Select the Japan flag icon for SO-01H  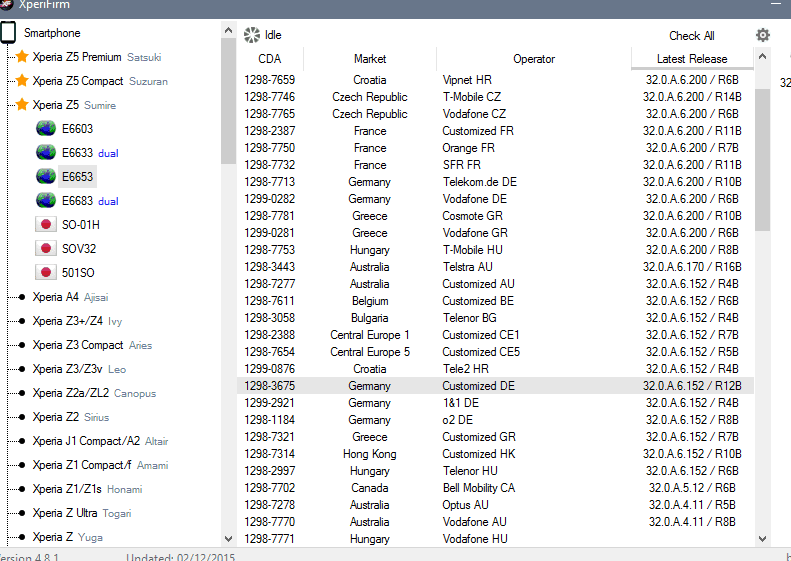click(x=45, y=225)
